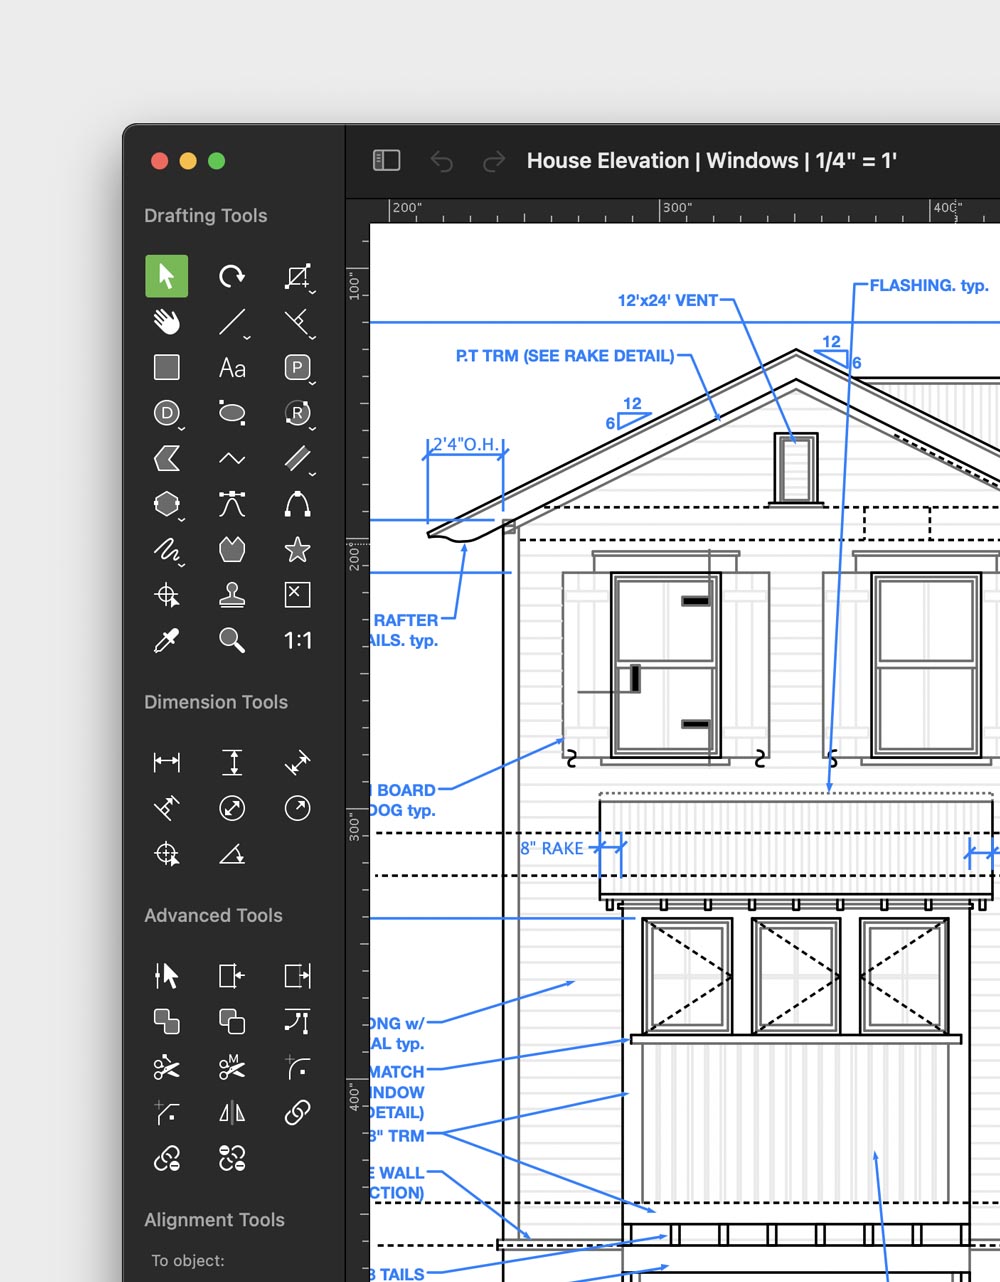Select the Text tool
1000x1282 pixels.
pyautogui.click(x=232, y=368)
